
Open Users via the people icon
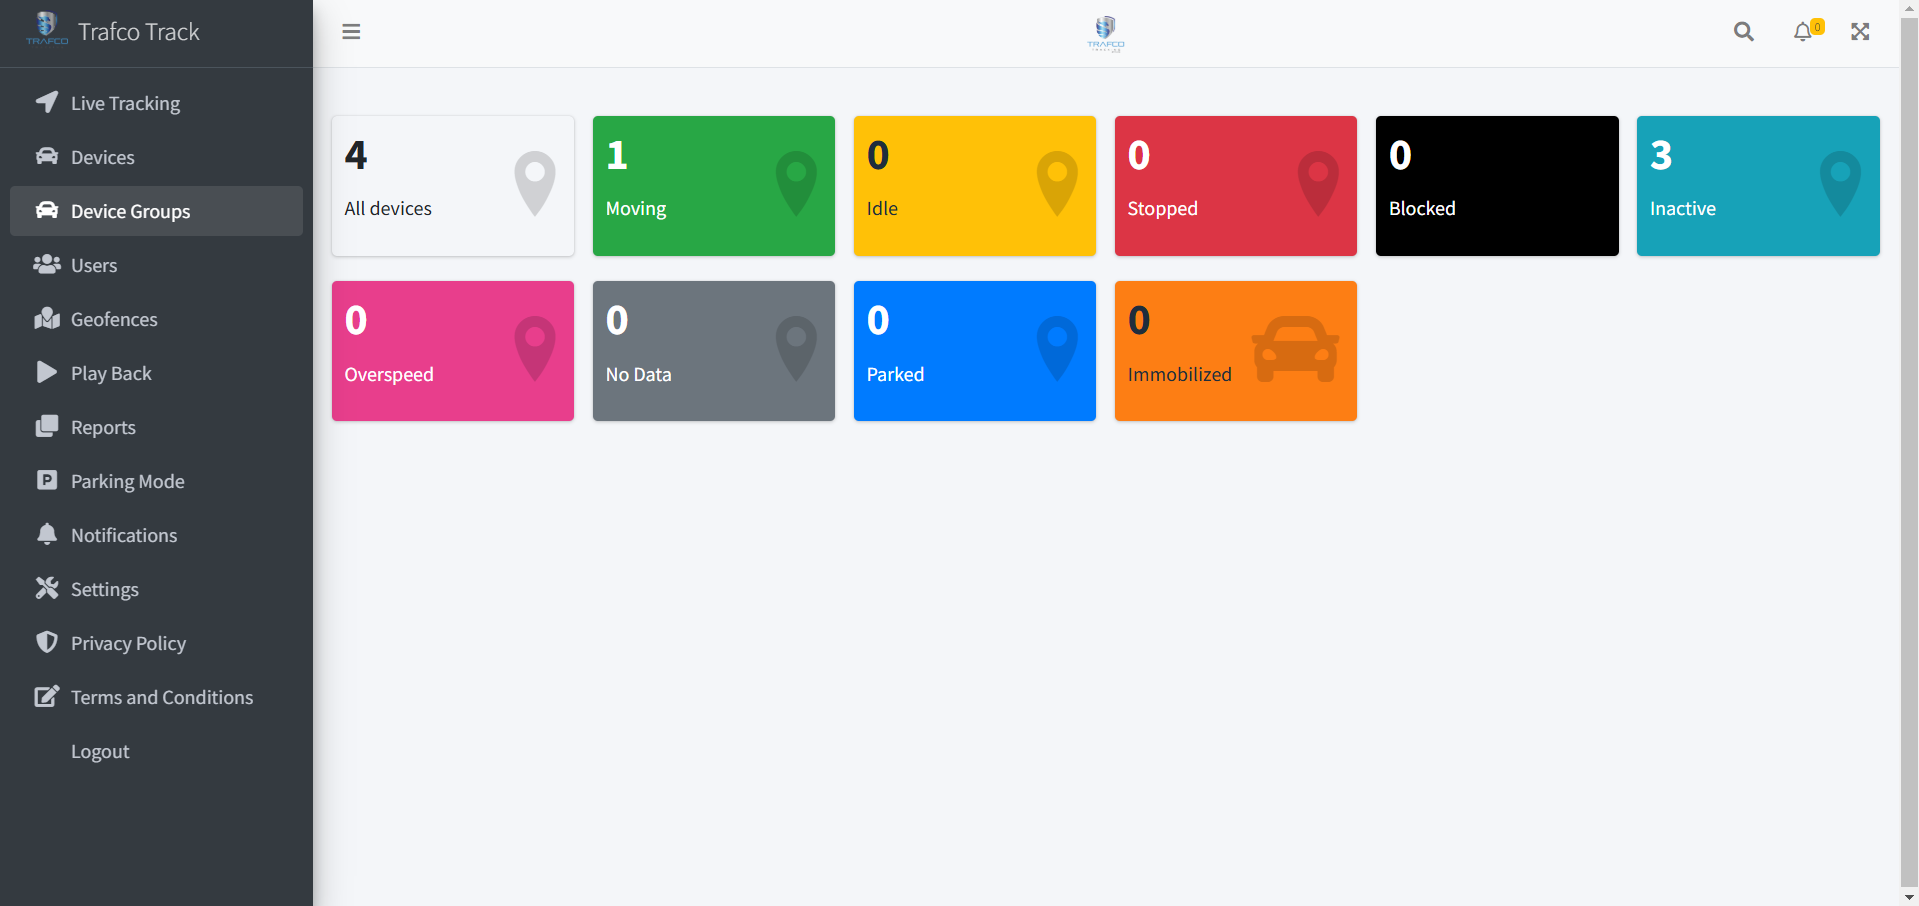(47, 264)
